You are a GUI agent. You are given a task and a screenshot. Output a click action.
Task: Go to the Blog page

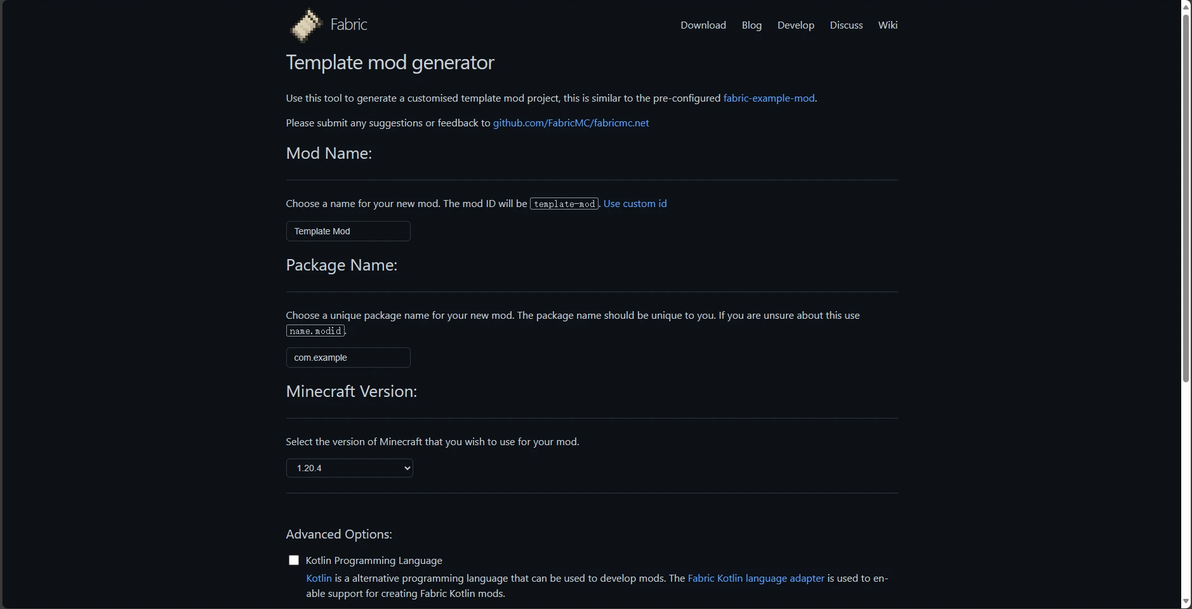tap(752, 25)
